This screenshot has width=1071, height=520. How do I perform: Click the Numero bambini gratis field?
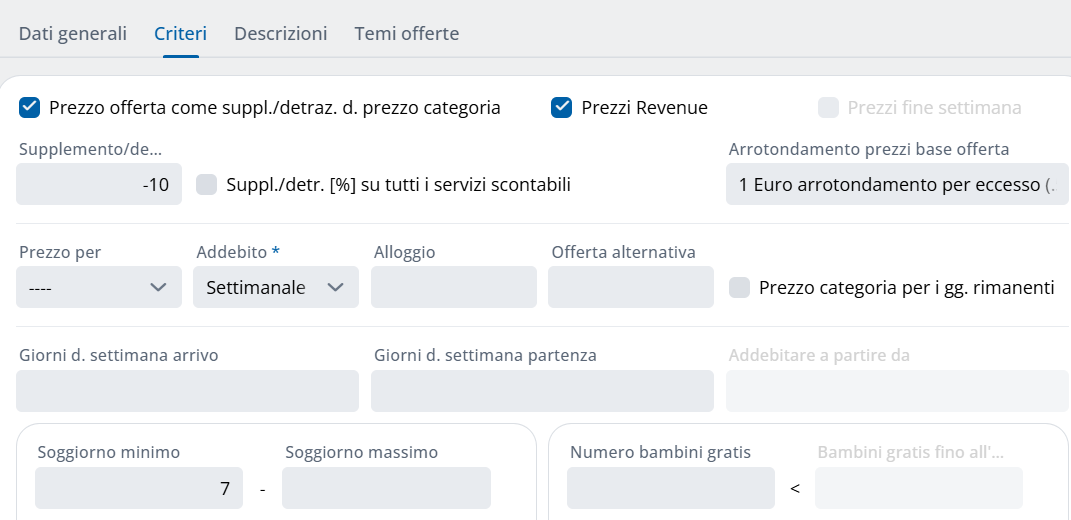(670, 489)
